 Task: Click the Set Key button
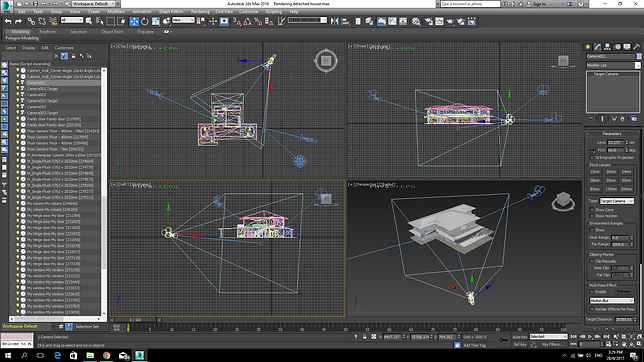point(520,344)
